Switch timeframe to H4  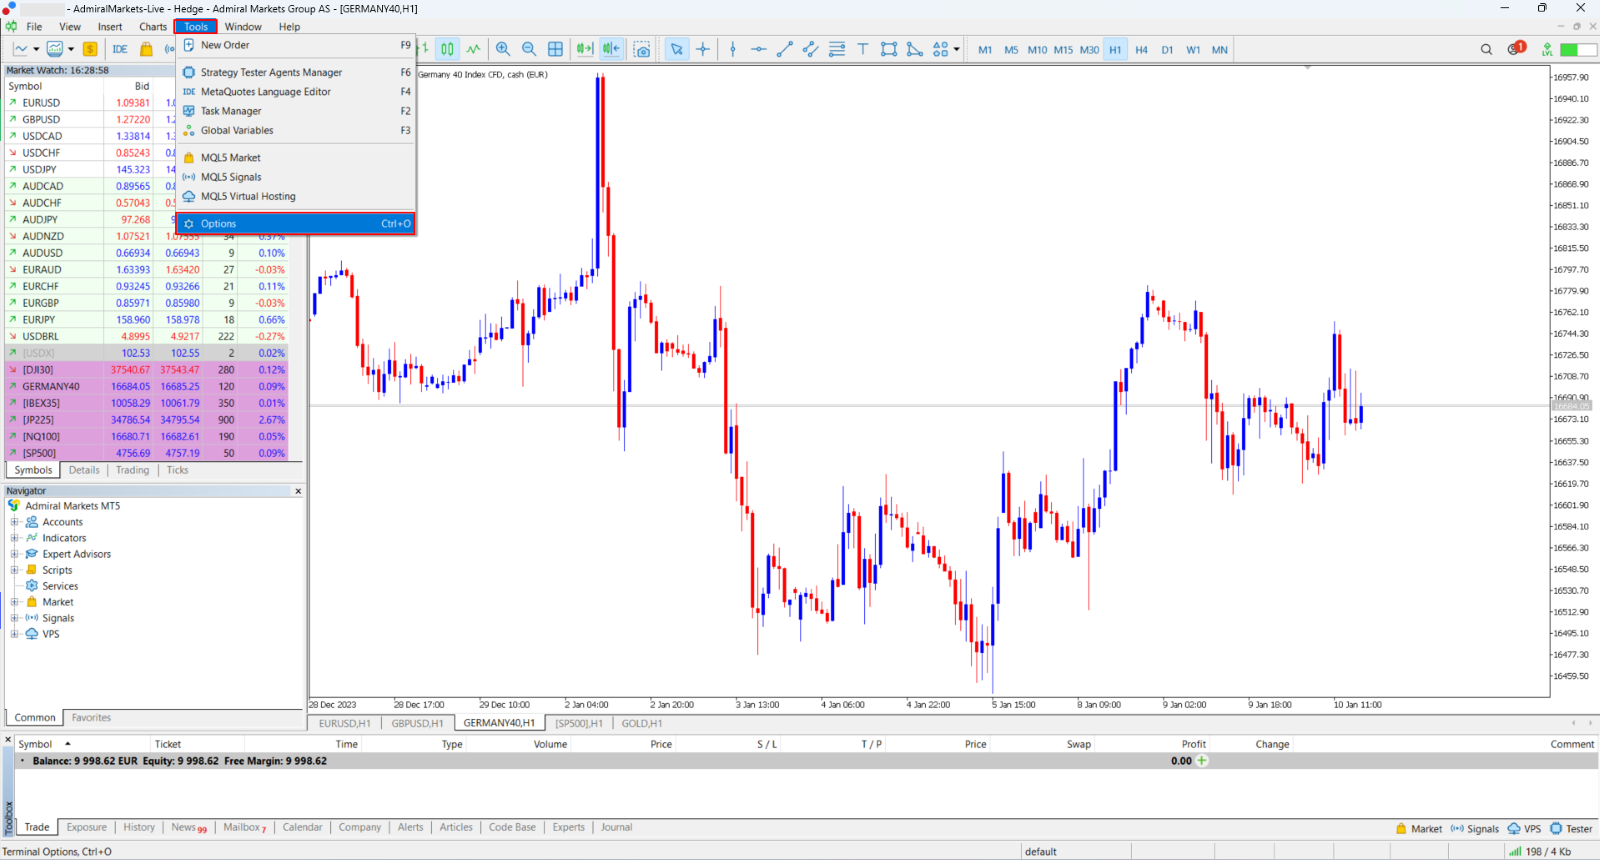click(x=1141, y=49)
